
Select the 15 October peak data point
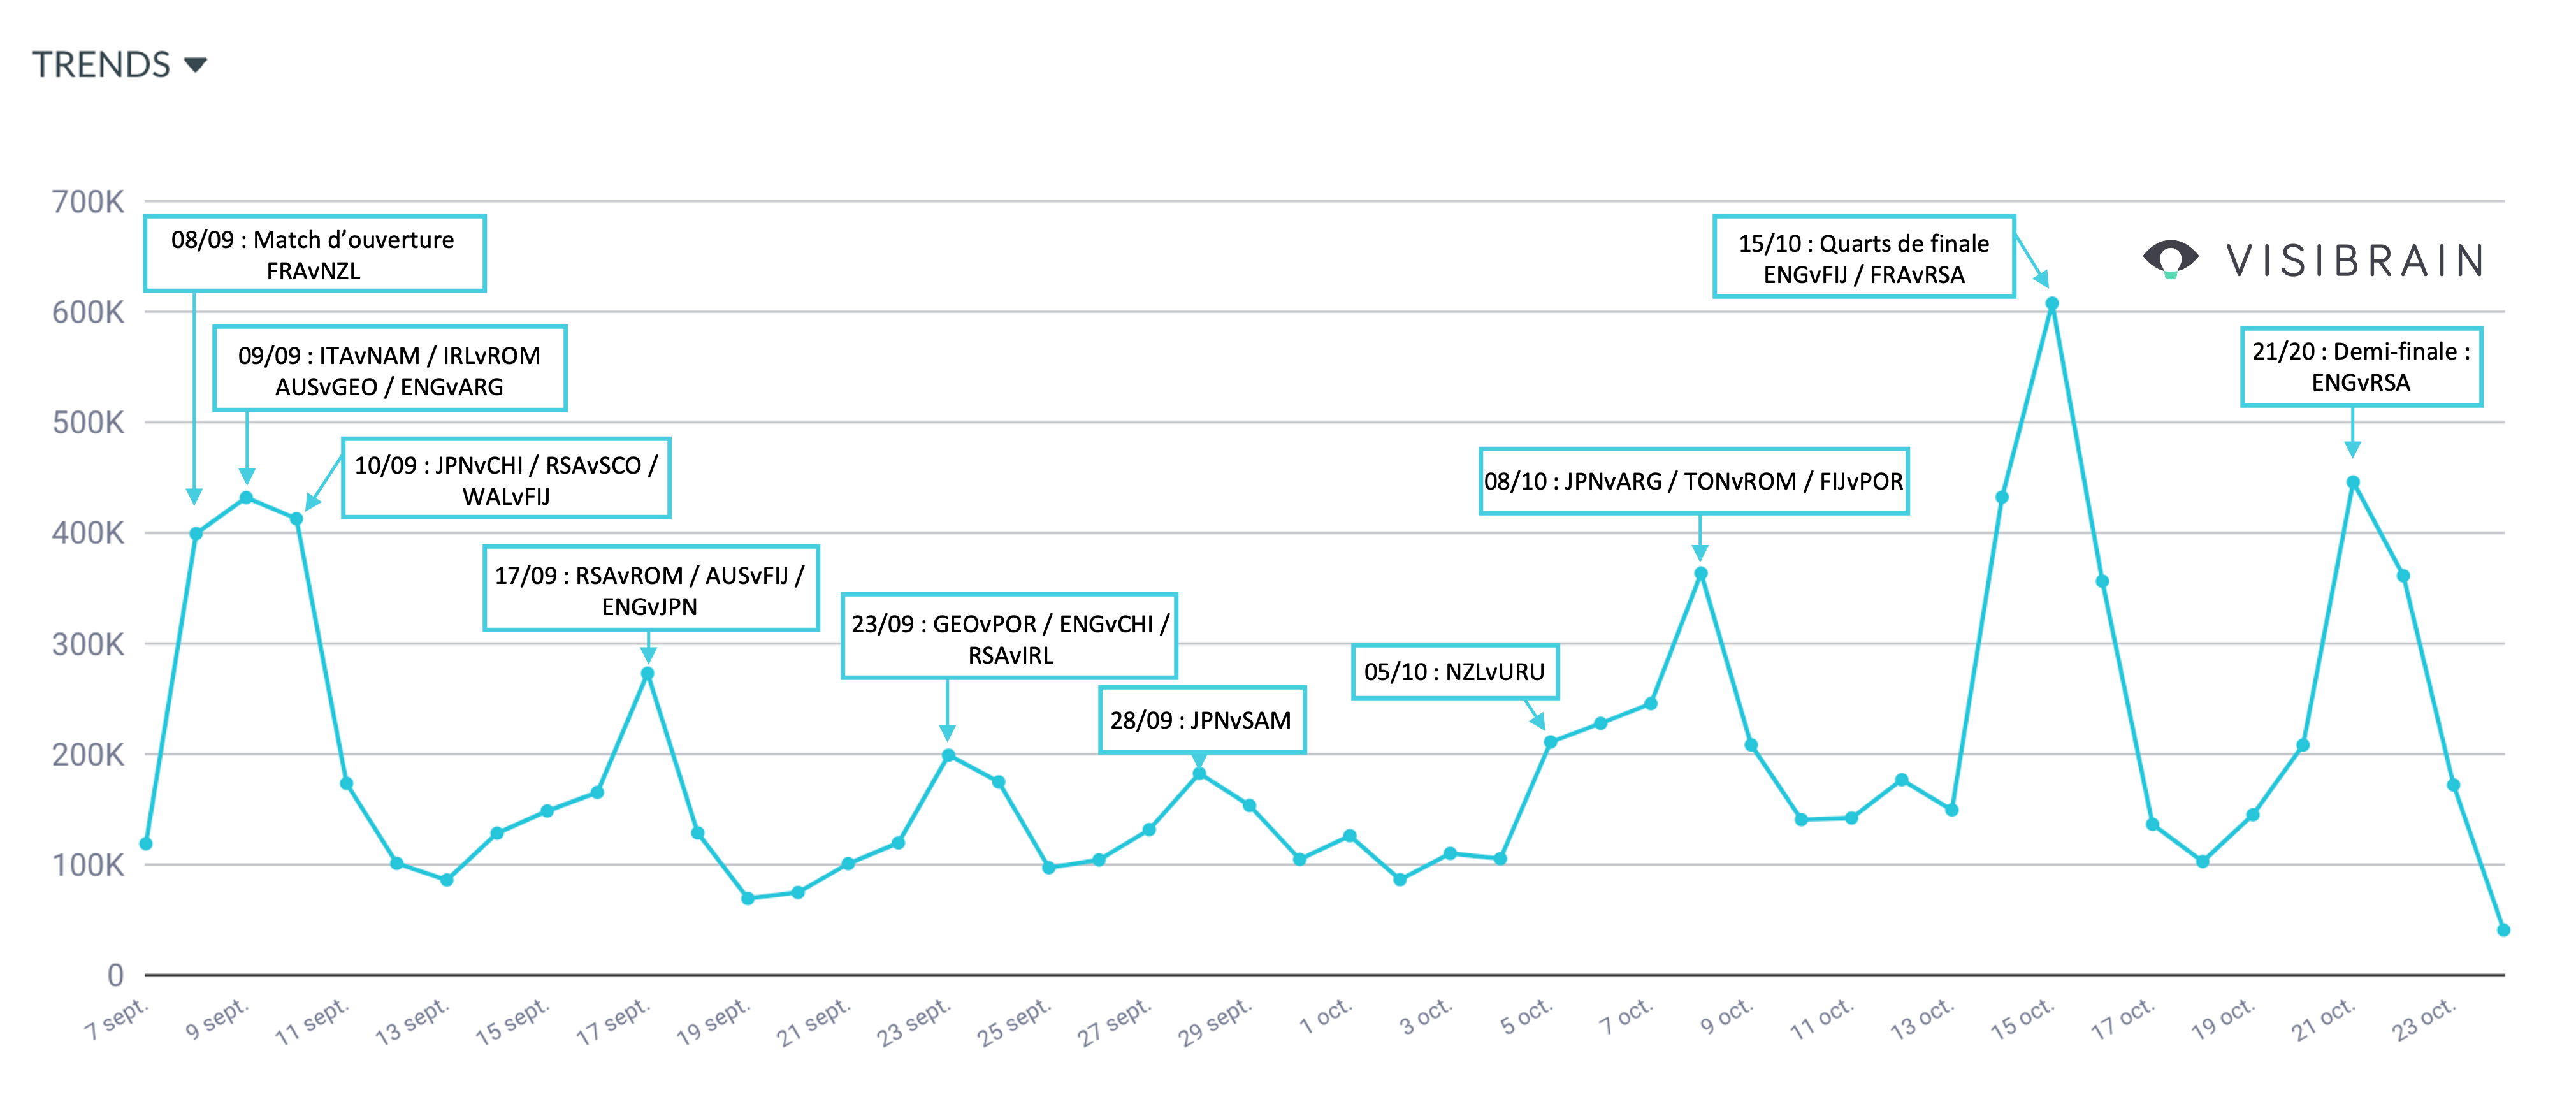point(2052,304)
